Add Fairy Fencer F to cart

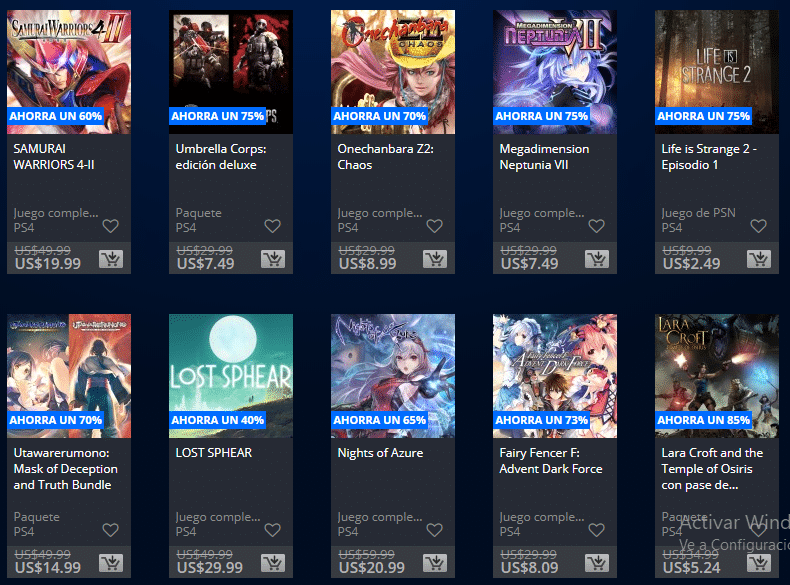(597, 563)
